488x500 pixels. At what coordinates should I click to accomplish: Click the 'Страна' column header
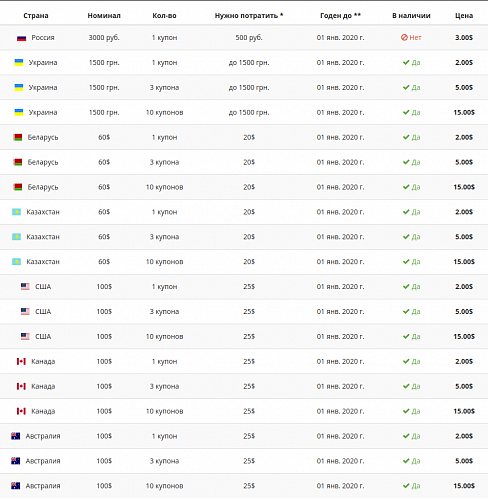[36, 16]
